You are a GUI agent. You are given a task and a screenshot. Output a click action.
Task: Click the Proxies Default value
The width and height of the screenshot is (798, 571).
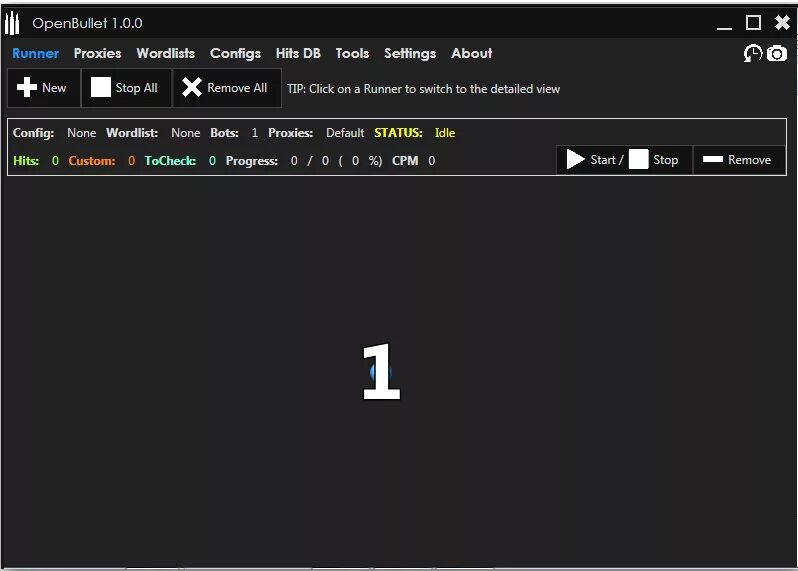[x=345, y=133]
